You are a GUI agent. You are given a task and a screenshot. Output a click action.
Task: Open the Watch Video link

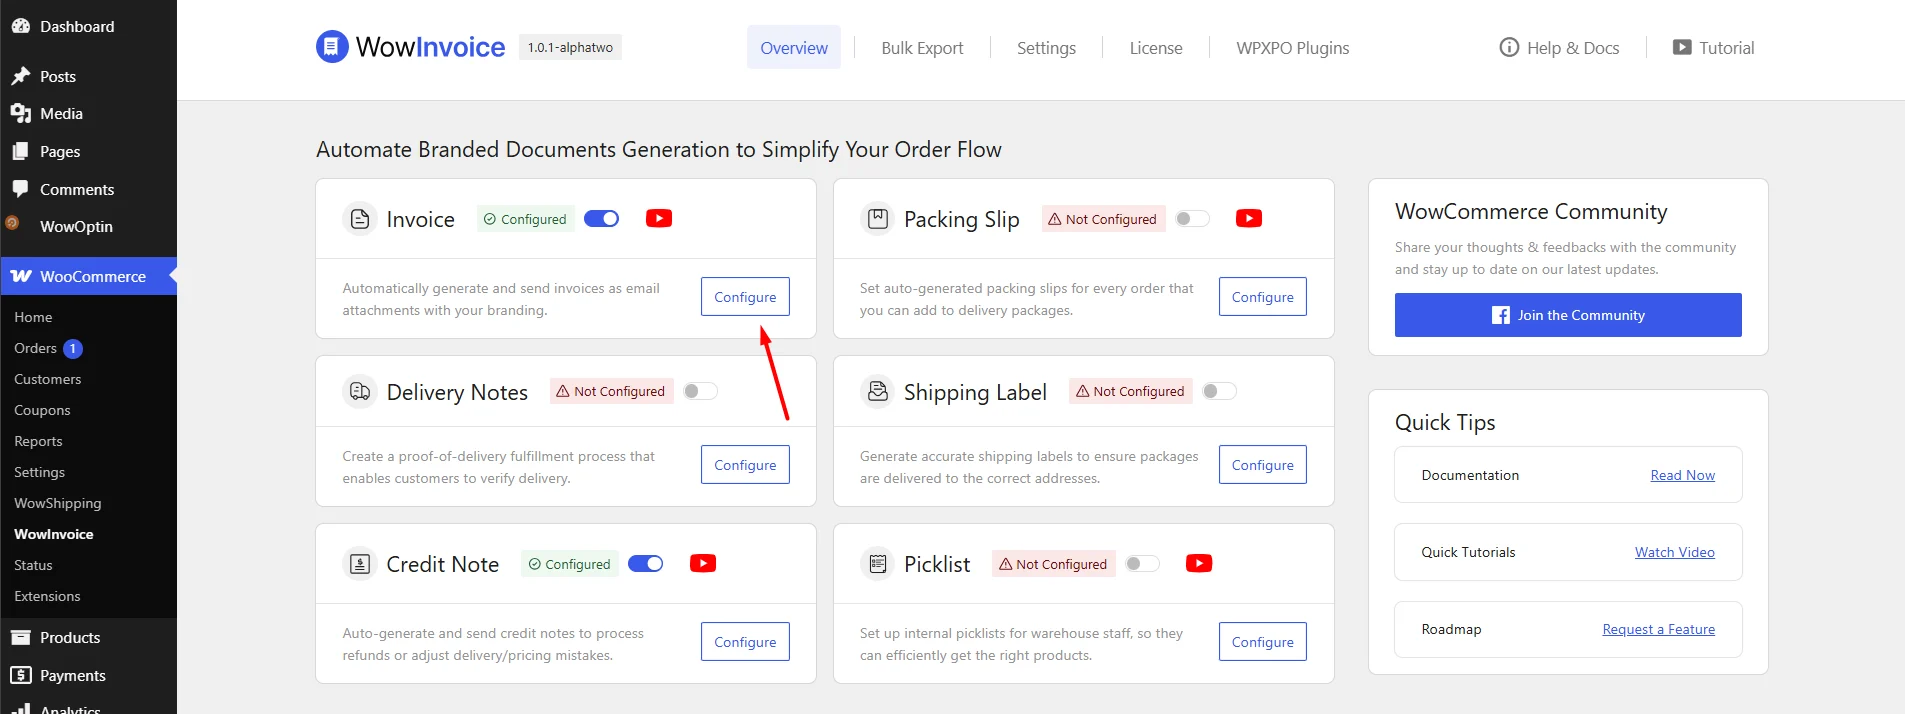click(1674, 552)
